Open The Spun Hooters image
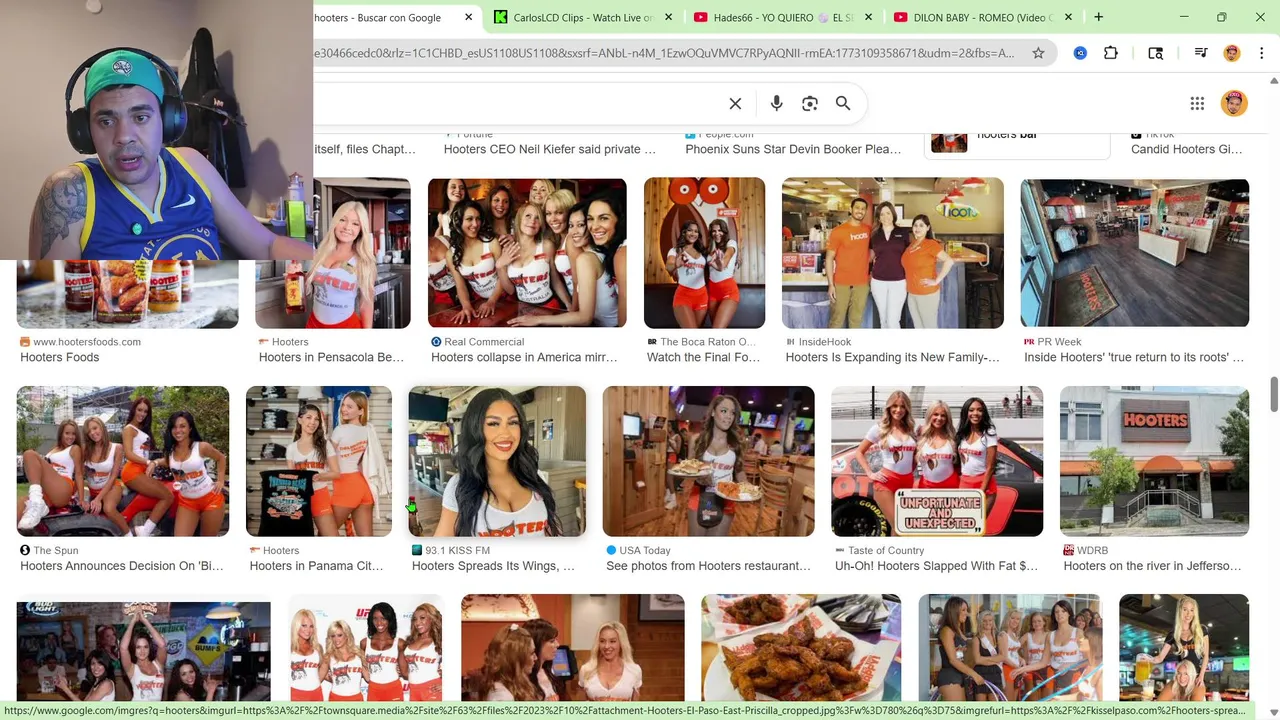The height and width of the screenshot is (720, 1280). point(123,461)
